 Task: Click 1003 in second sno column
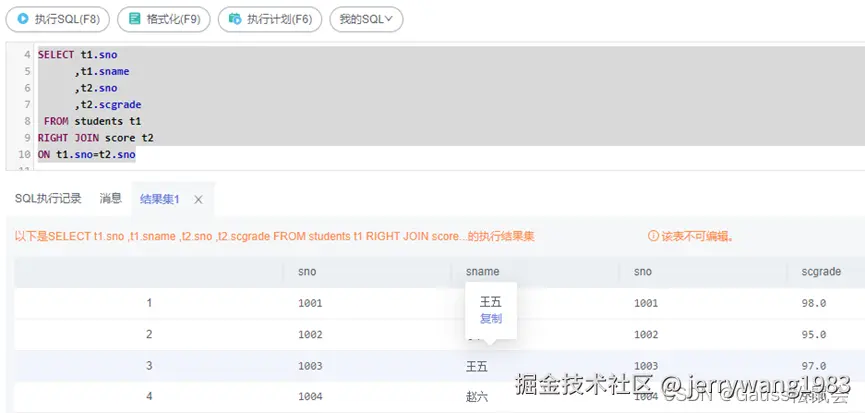click(646, 366)
